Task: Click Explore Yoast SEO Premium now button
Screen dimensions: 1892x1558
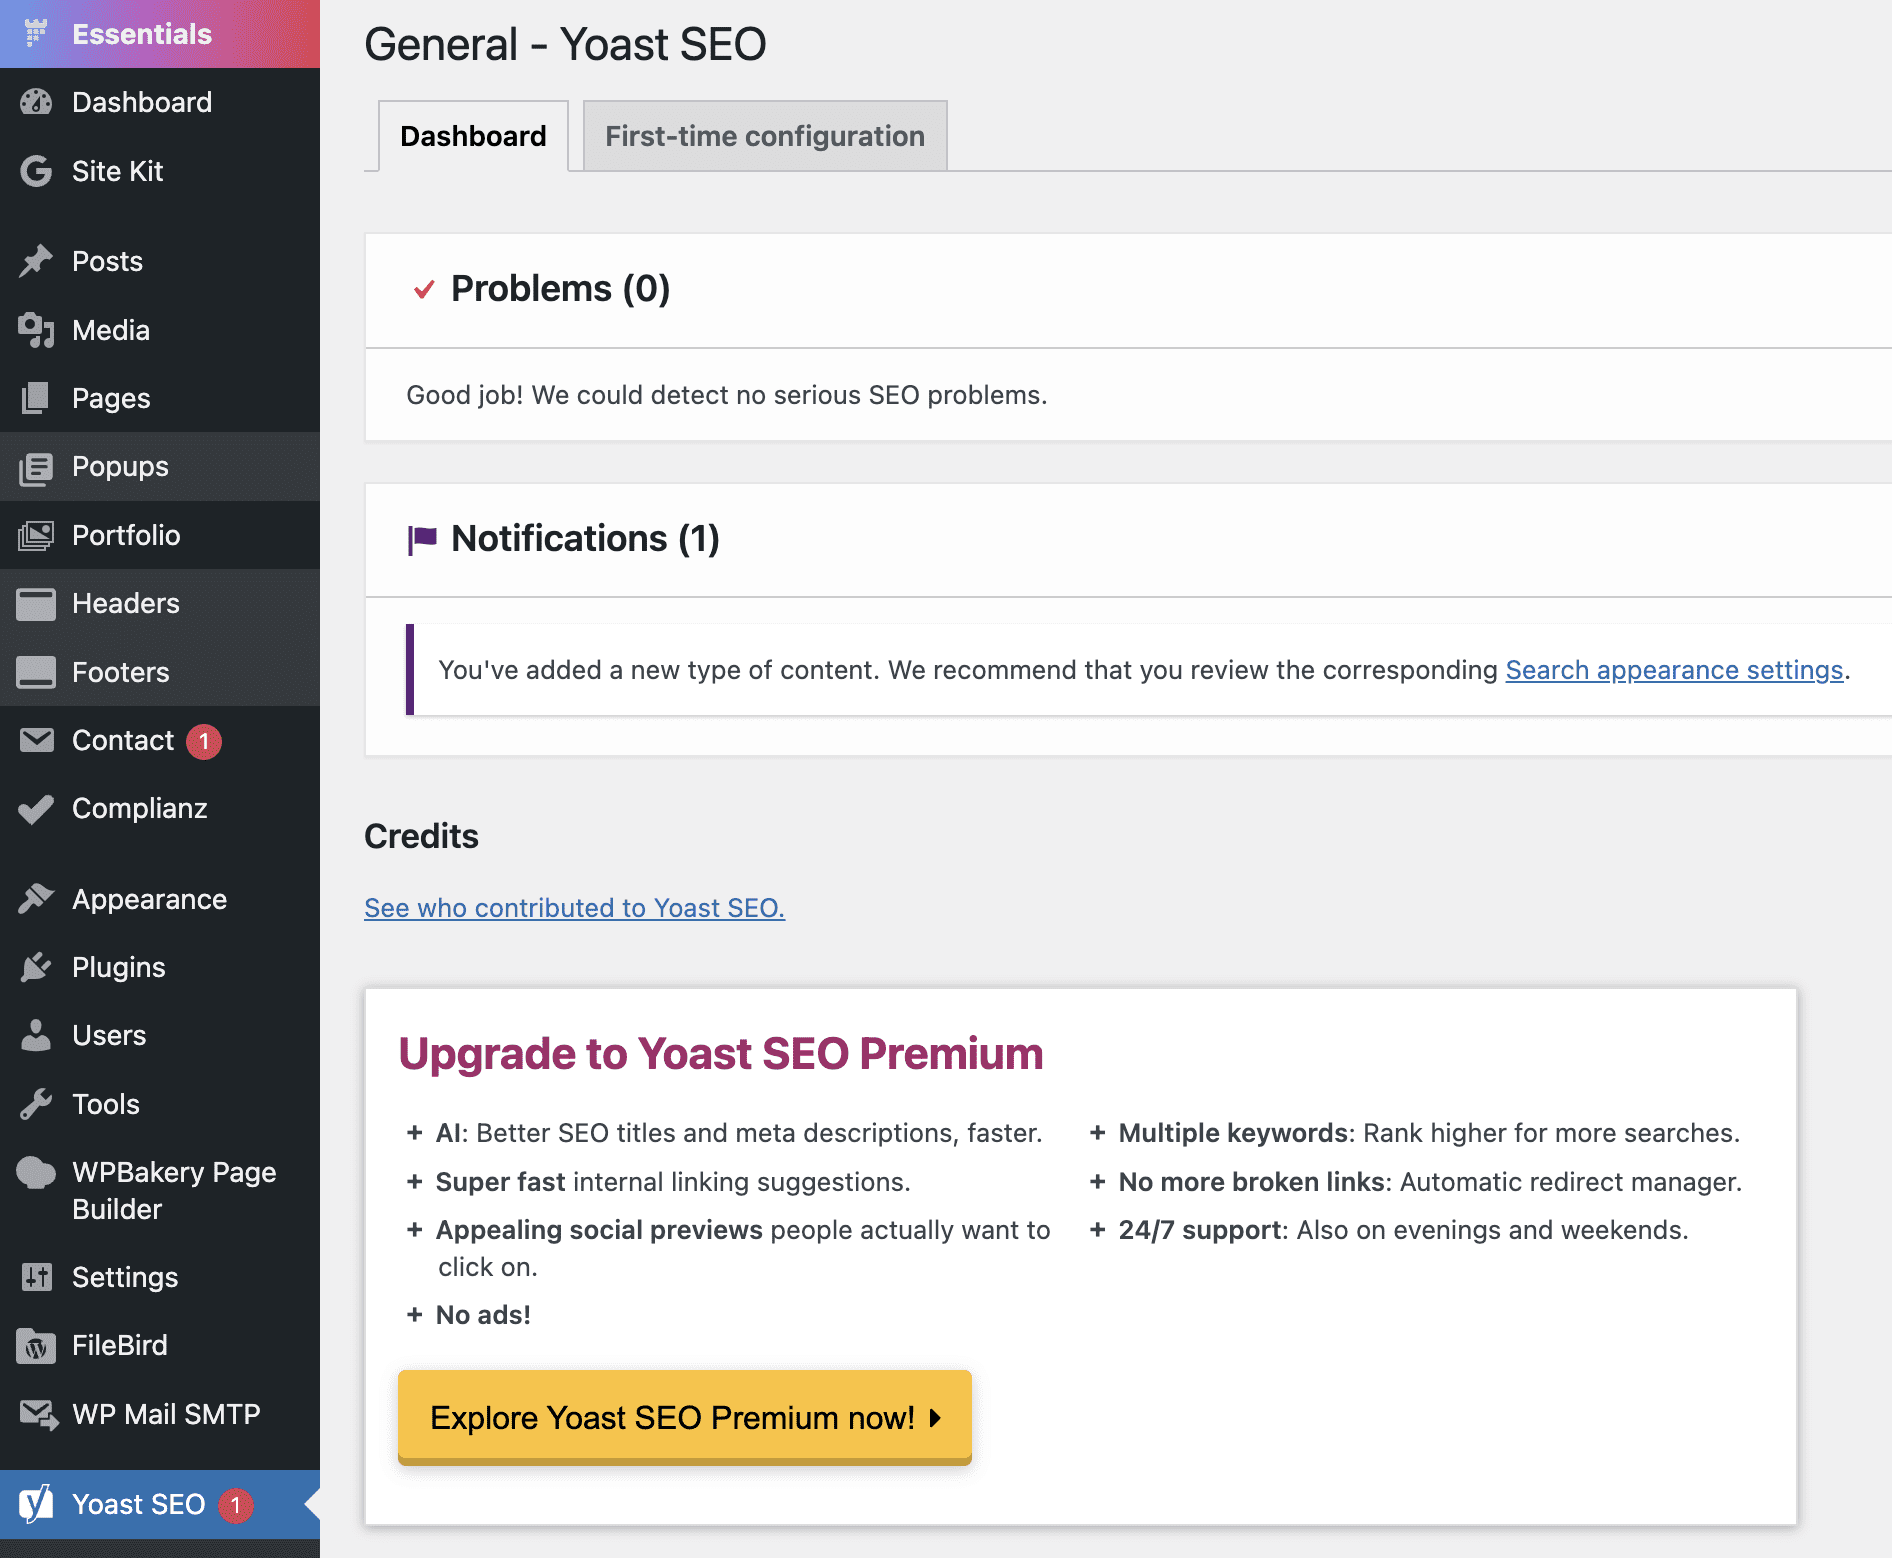Action: pos(685,1417)
